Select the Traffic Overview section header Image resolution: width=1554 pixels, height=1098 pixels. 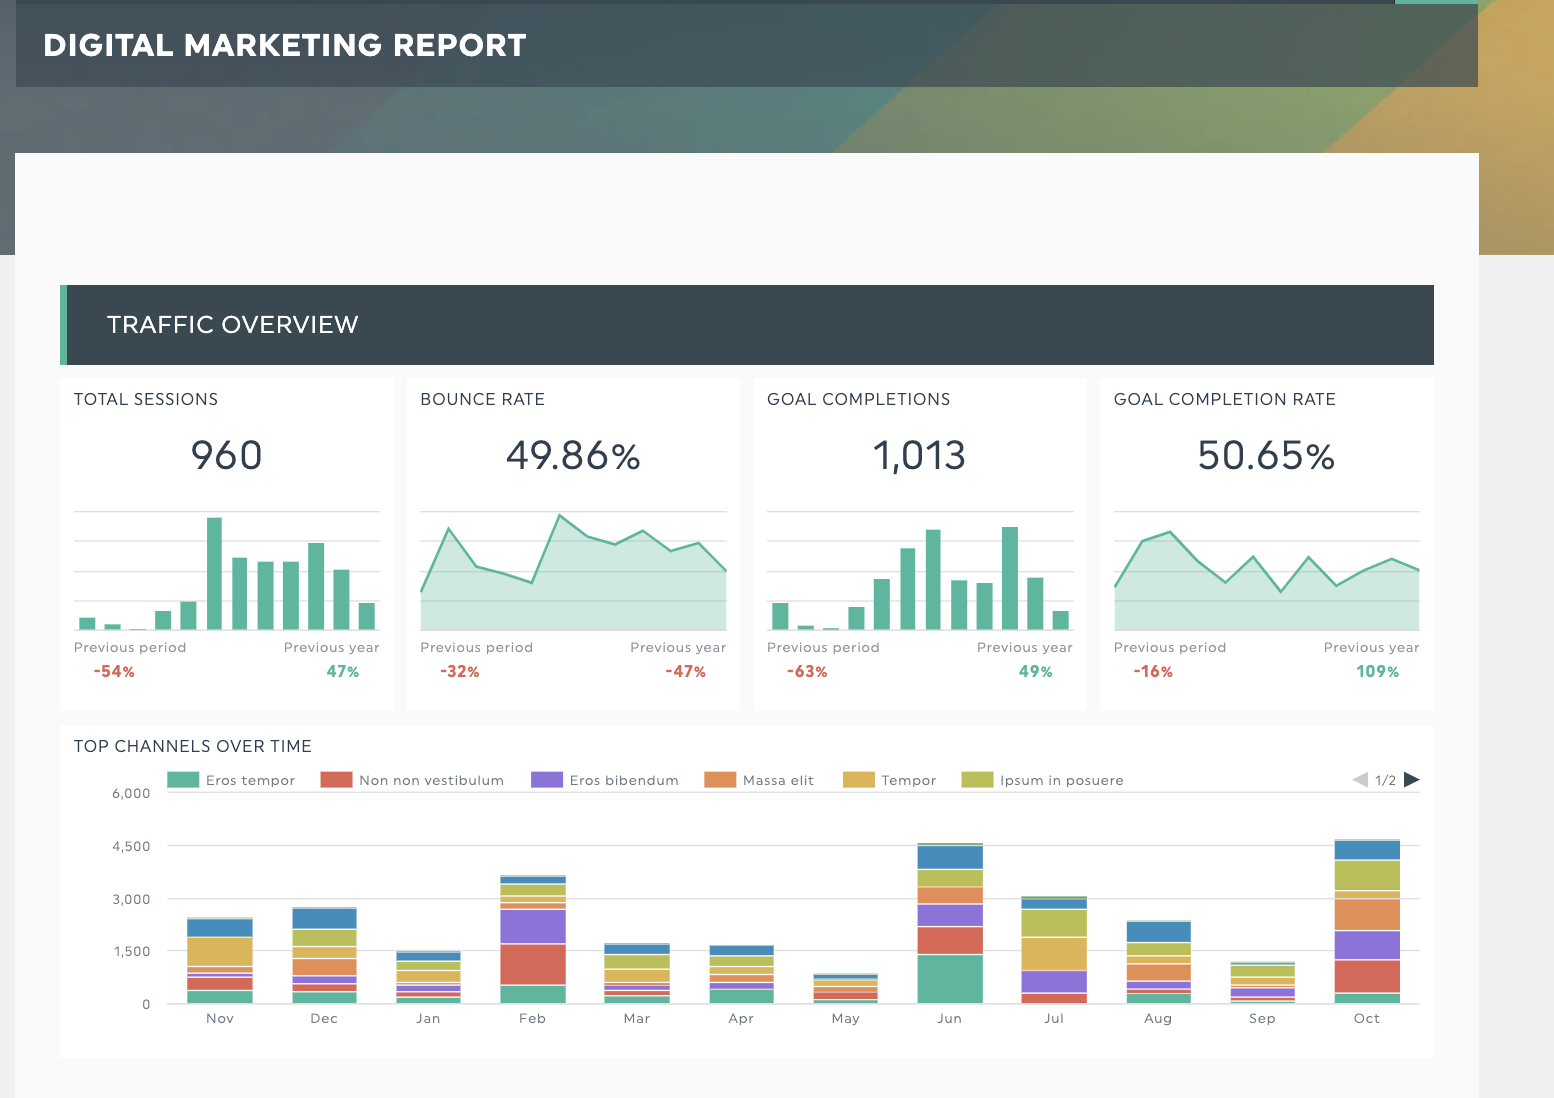(232, 325)
